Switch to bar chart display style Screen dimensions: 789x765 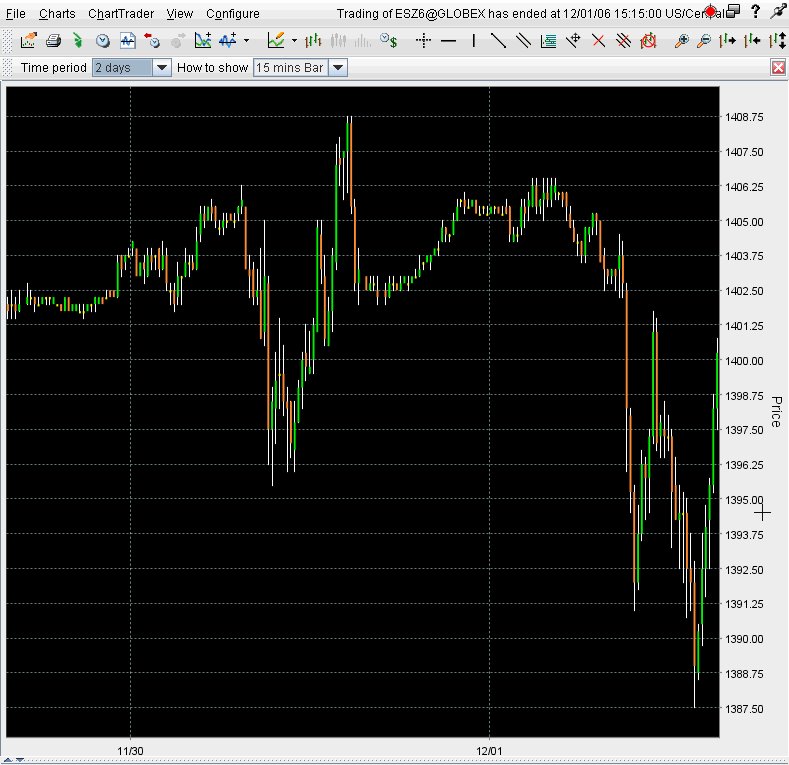[x=313, y=40]
